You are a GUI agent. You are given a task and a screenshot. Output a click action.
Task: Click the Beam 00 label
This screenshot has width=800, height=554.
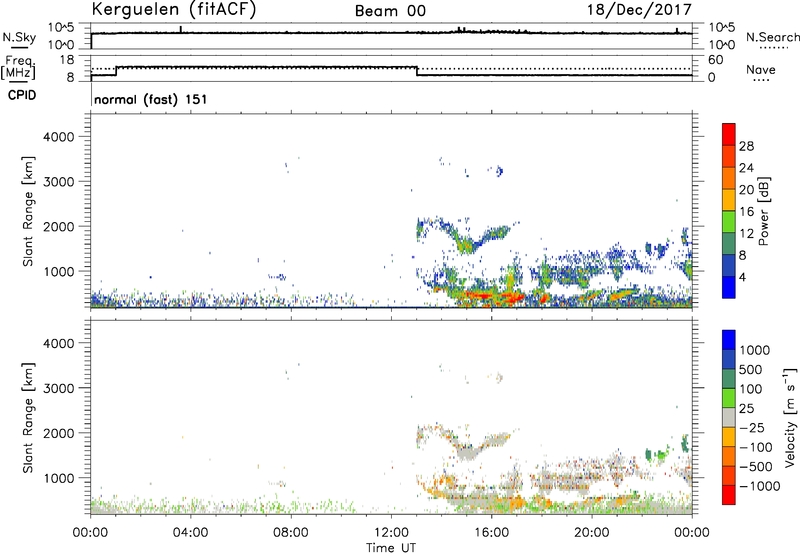[390, 11]
